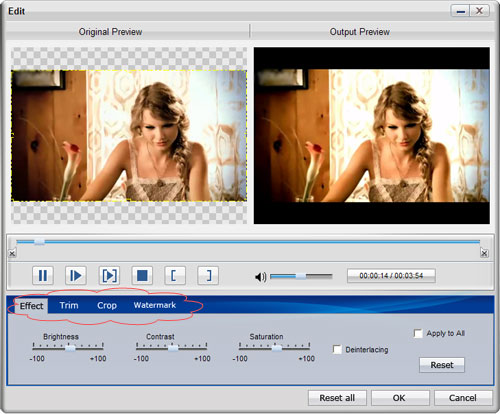Click the Brightness slider handle

70,348
